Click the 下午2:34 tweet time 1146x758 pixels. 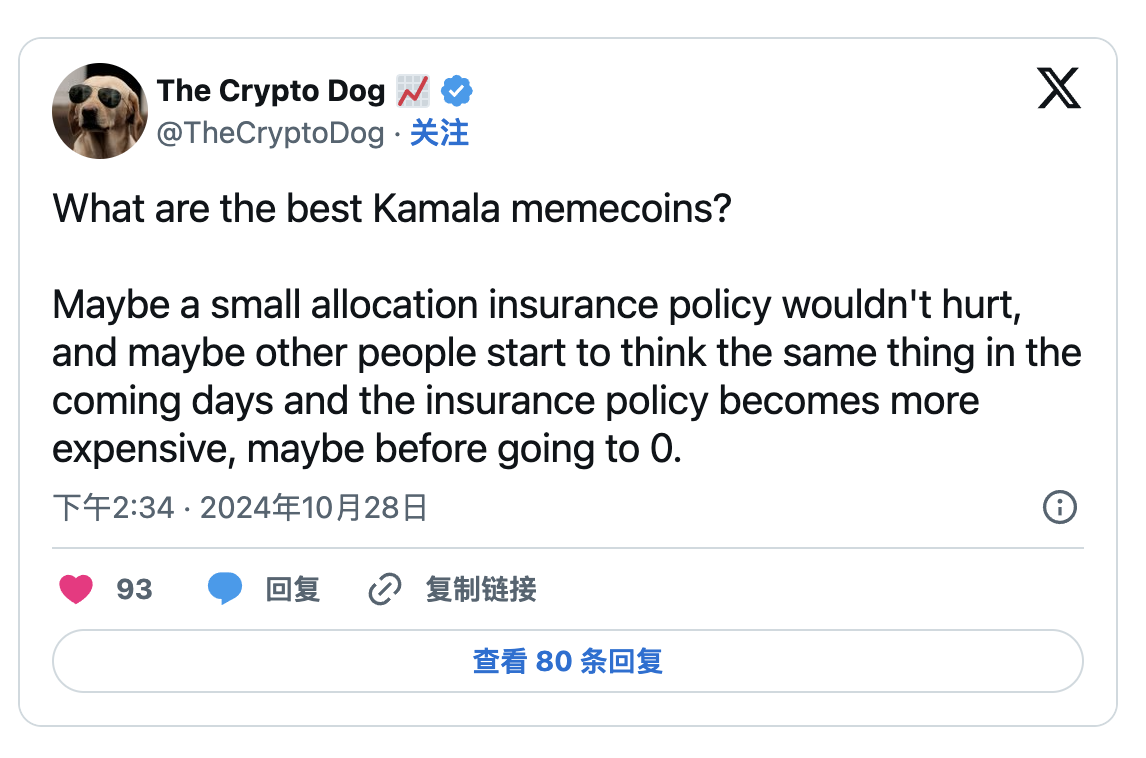[114, 508]
